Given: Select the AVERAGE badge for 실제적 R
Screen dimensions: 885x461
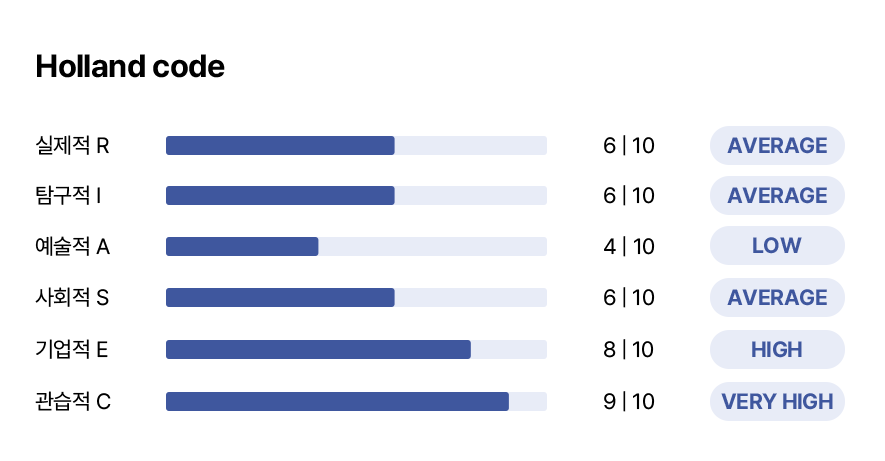Looking at the screenshot, I should point(777,146).
